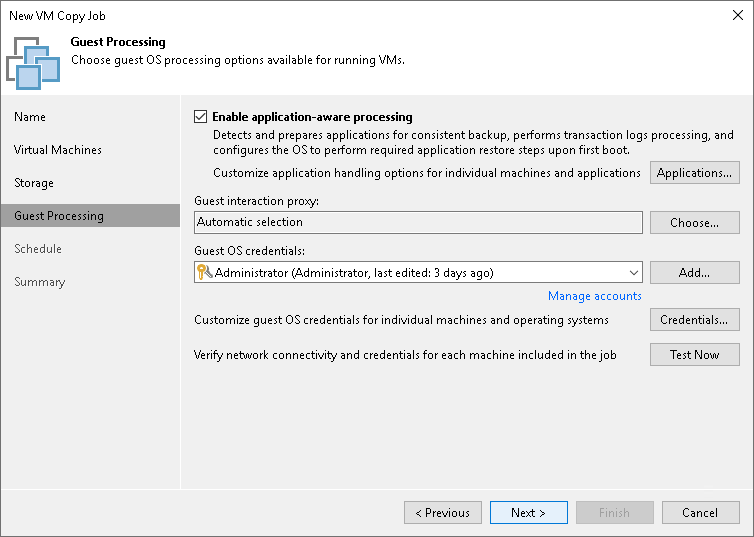Click Add... to add credentials
The width and height of the screenshot is (754, 537).
(x=694, y=273)
